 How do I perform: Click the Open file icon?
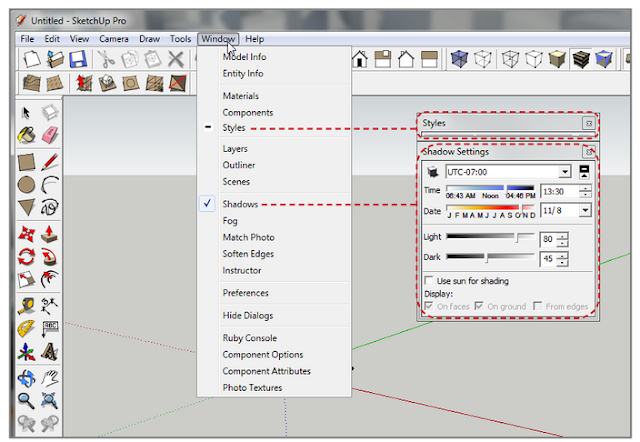(x=55, y=59)
